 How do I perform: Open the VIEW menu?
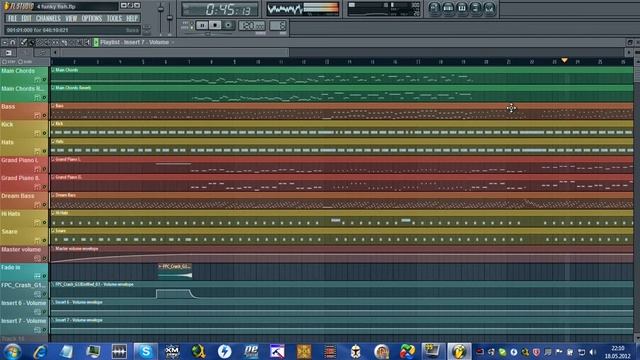click(71, 18)
